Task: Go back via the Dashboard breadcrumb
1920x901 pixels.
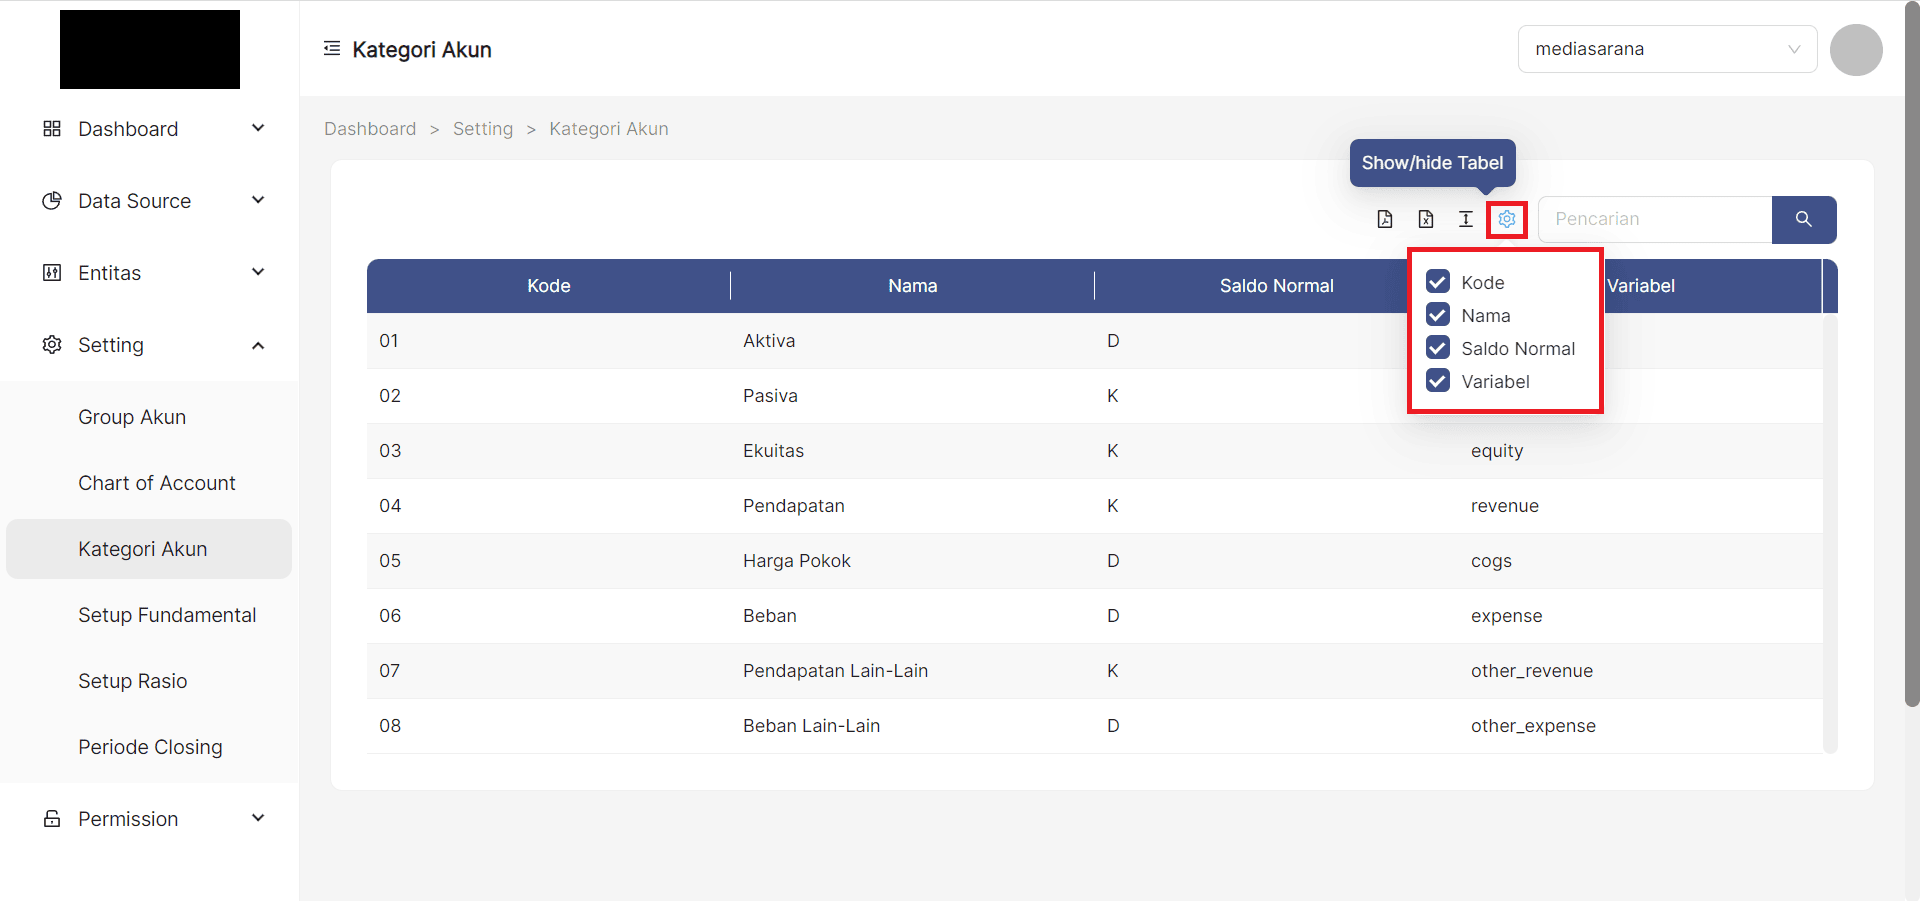Action: tap(370, 128)
